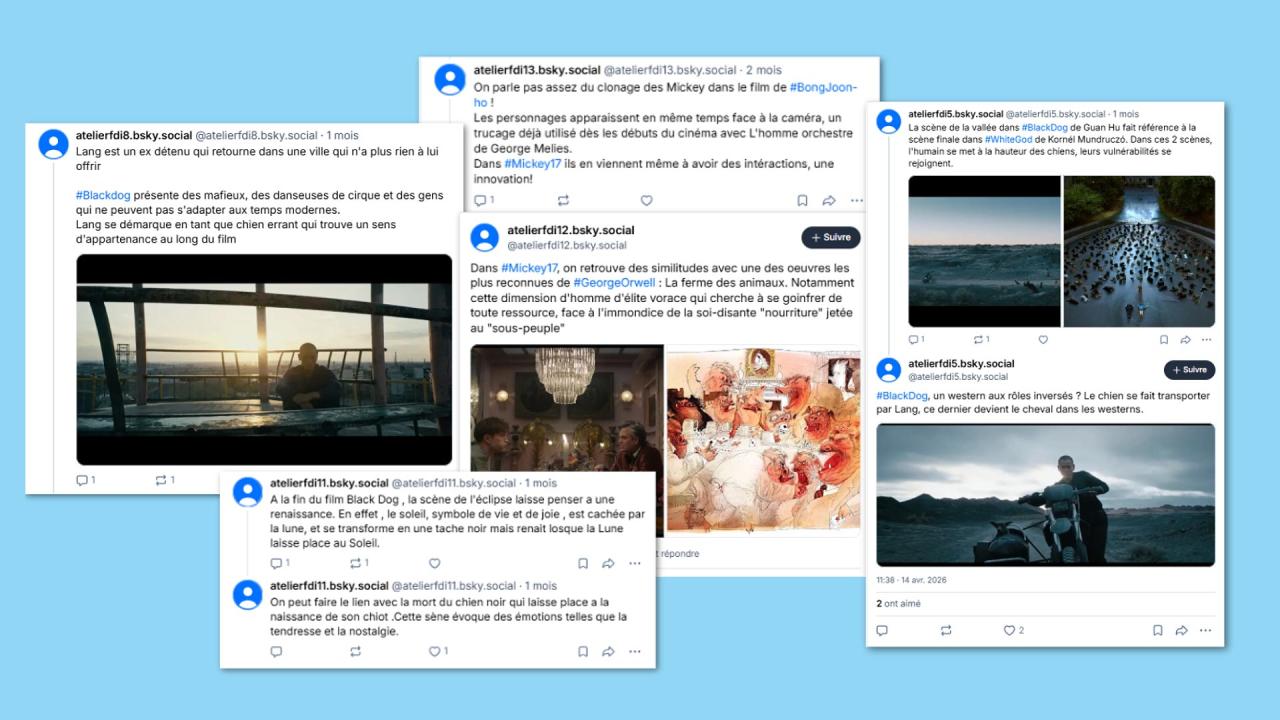The width and height of the screenshot is (1280, 720).
Task: View the dogs street image from White God
Action: click(1139, 251)
